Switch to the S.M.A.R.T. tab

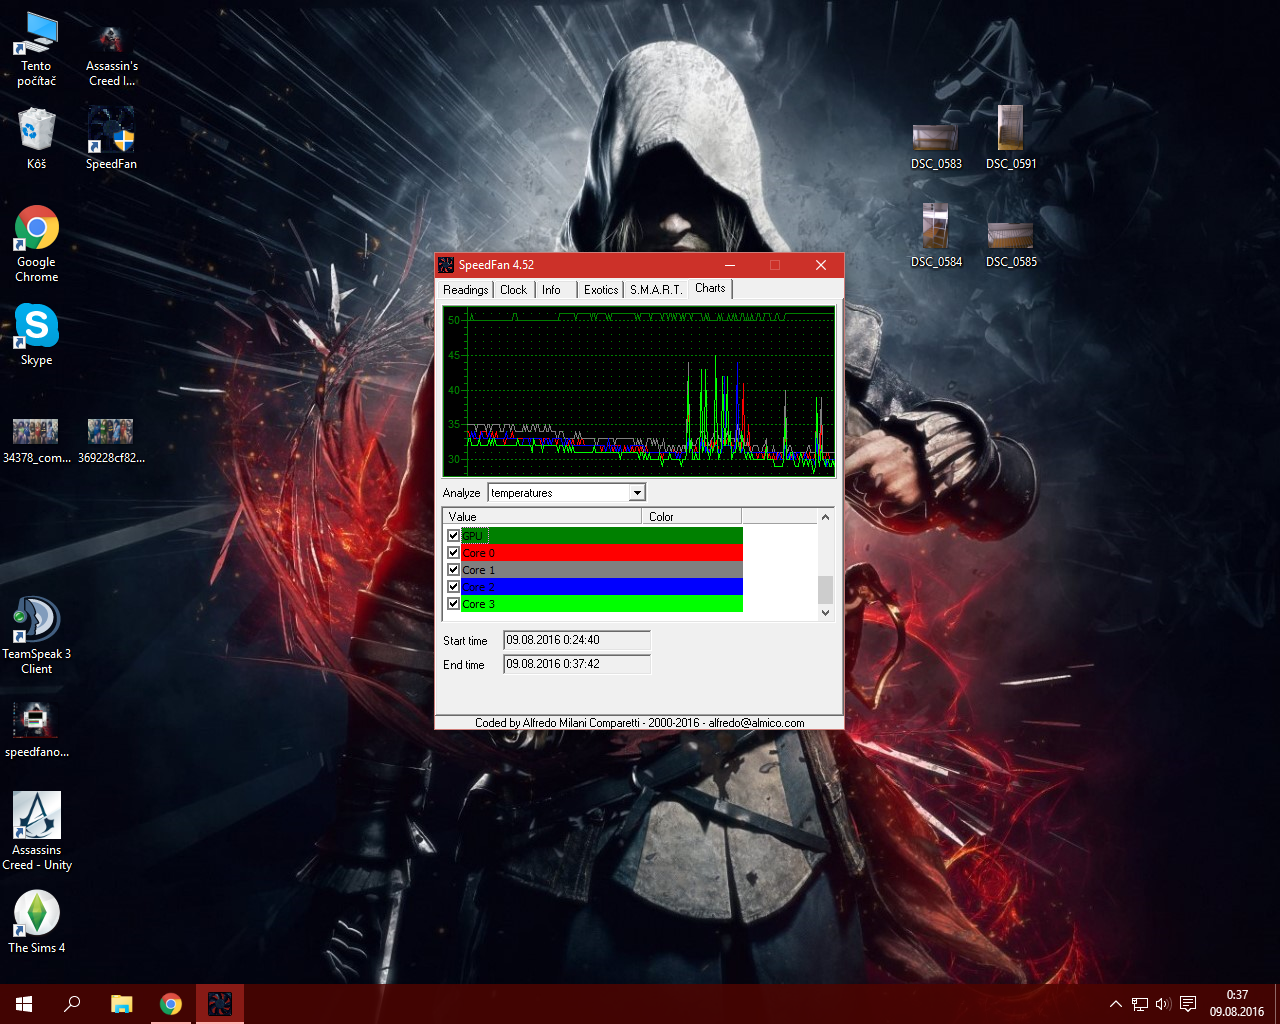coord(656,290)
